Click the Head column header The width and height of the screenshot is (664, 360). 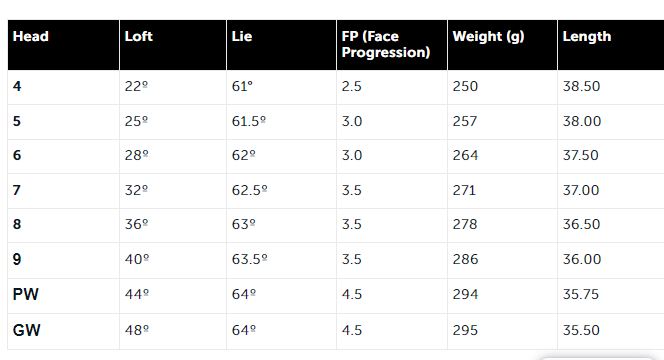pos(30,36)
